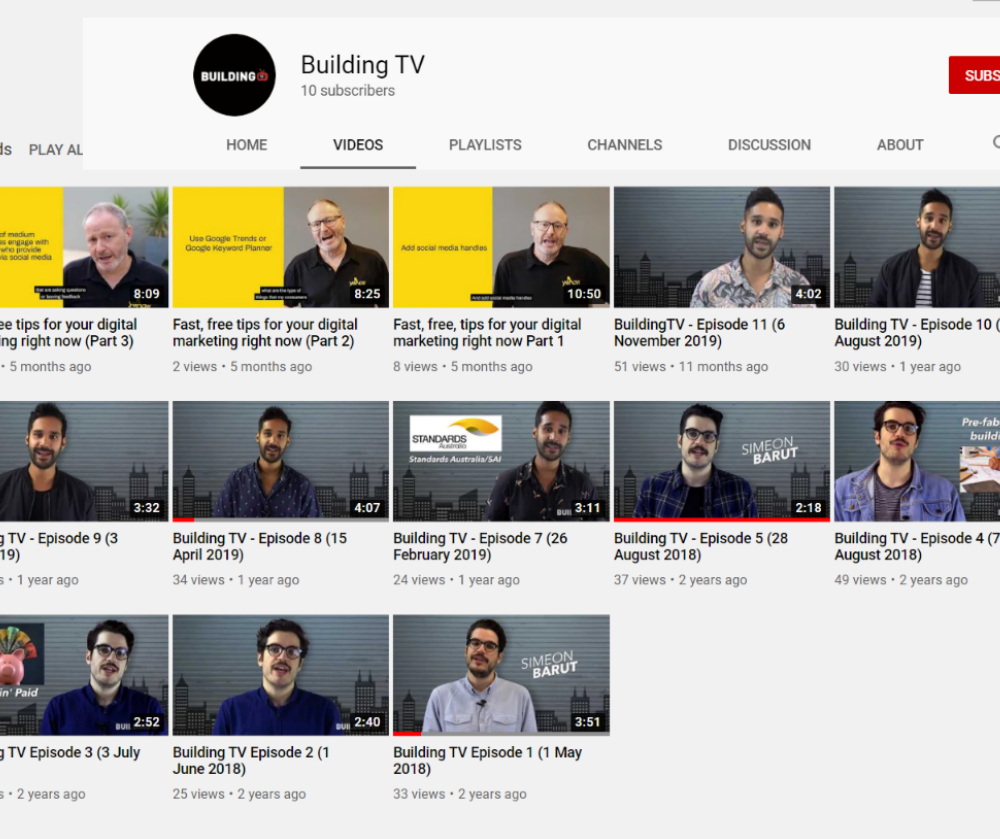
Task: Click title 'Building TV - Episode 5 (28 August 2018)'
Action: pyautogui.click(x=701, y=546)
